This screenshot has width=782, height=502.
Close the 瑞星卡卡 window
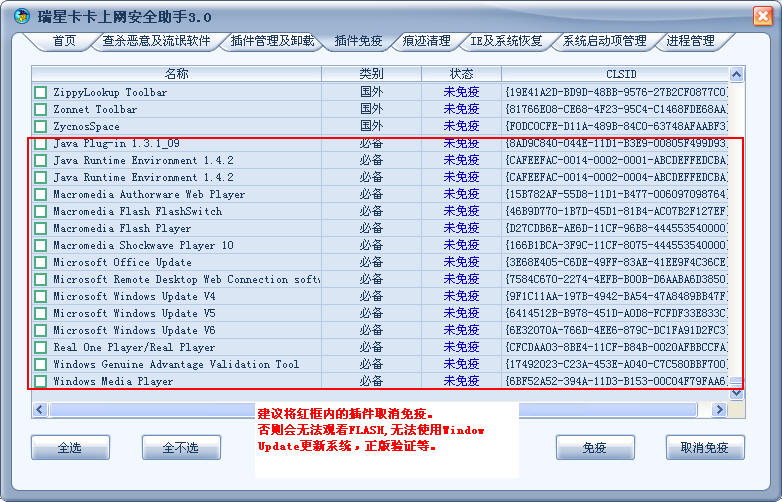[x=763, y=16]
